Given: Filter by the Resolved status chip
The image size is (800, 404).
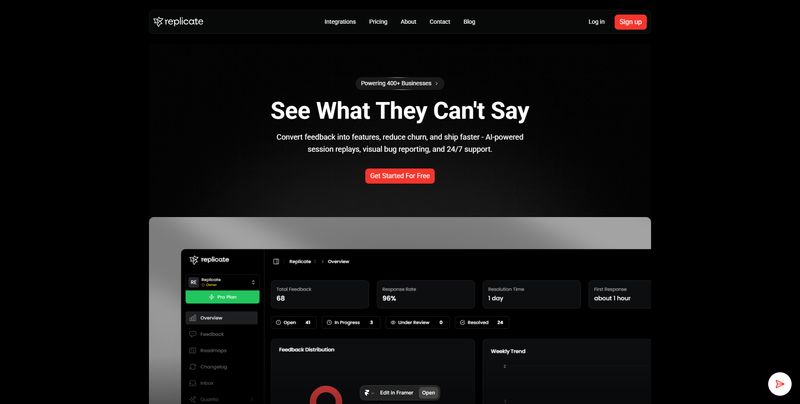Looking at the screenshot, I should point(482,322).
